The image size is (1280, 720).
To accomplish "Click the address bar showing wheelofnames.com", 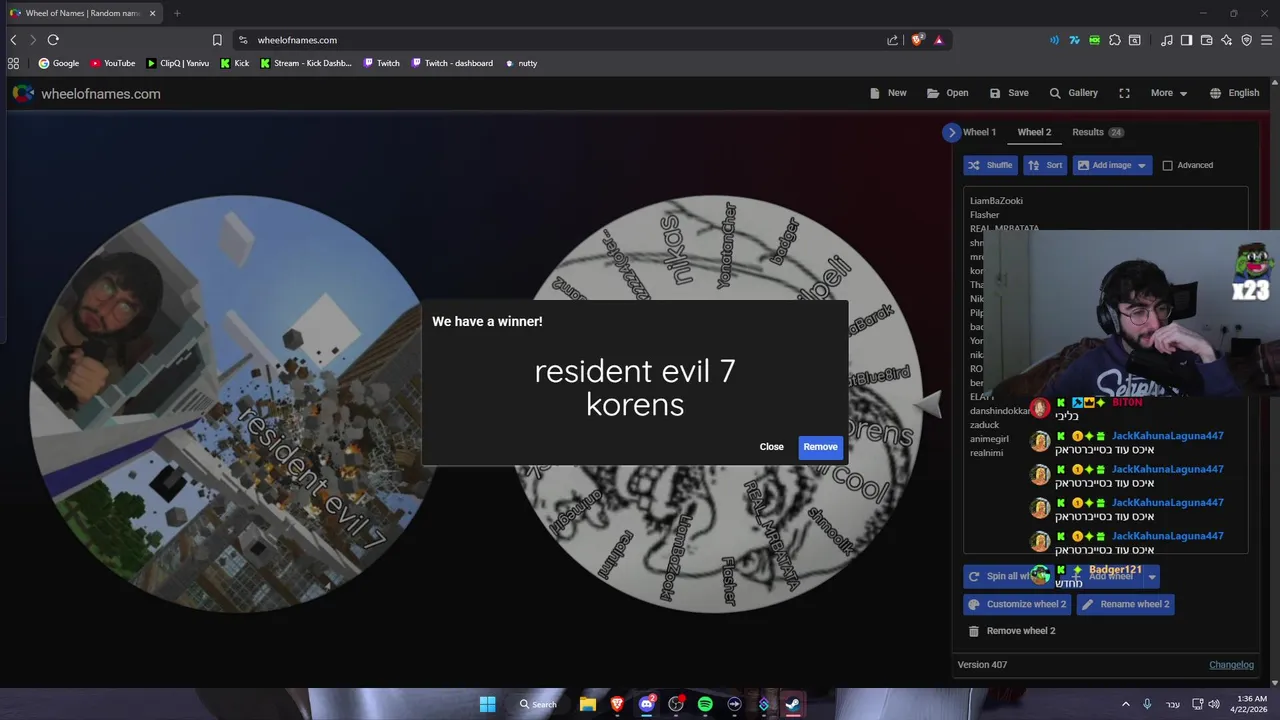I will pyautogui.click(x=560, y=40).
